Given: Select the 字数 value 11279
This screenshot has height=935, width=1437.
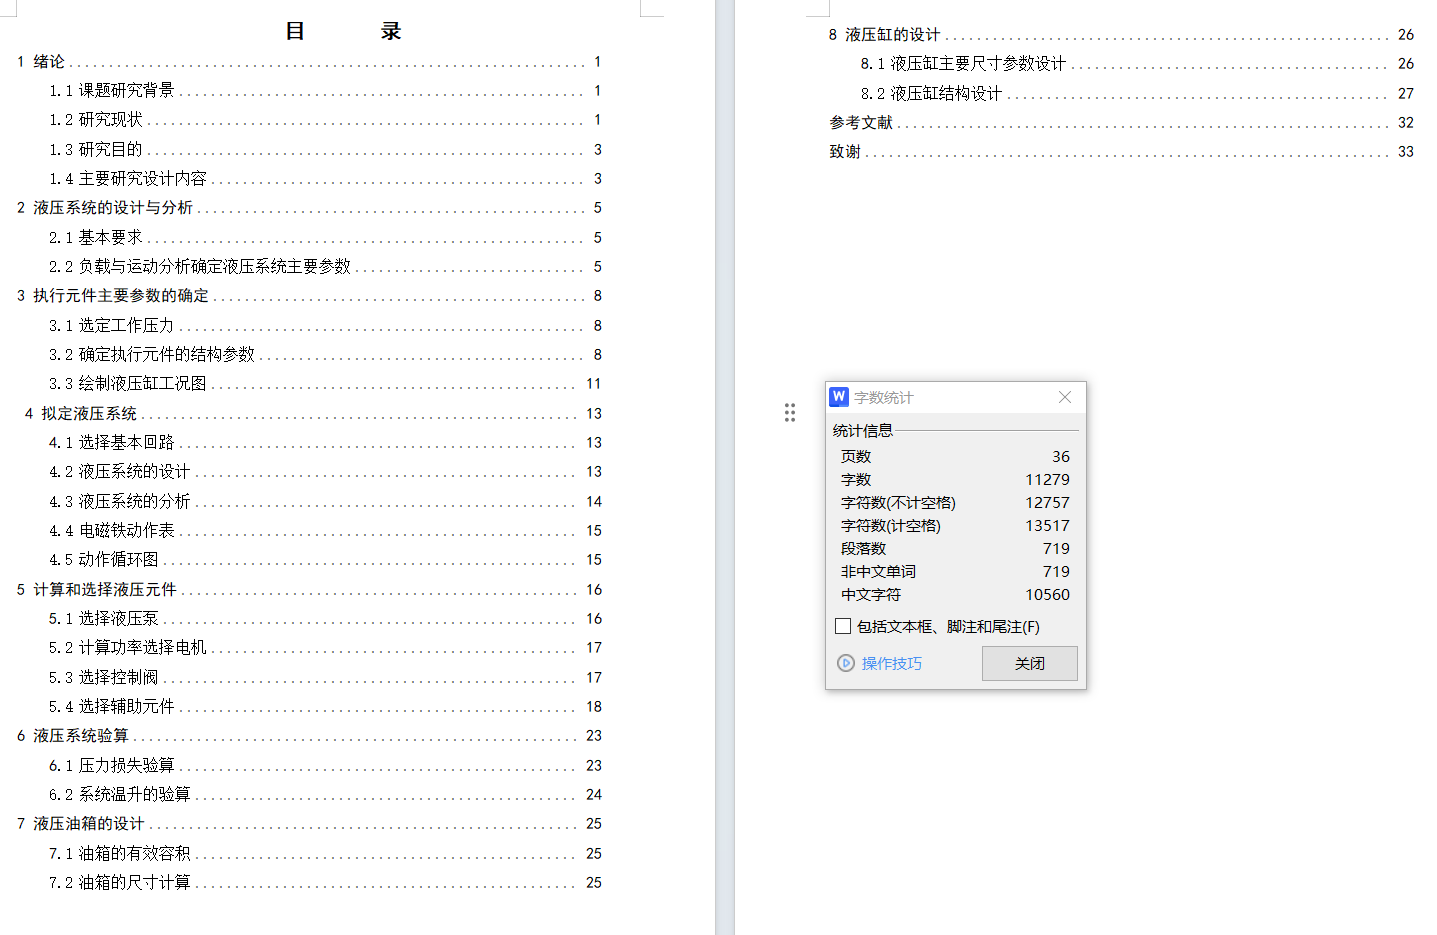Looking at the screenshot, I should point(1047,480).
